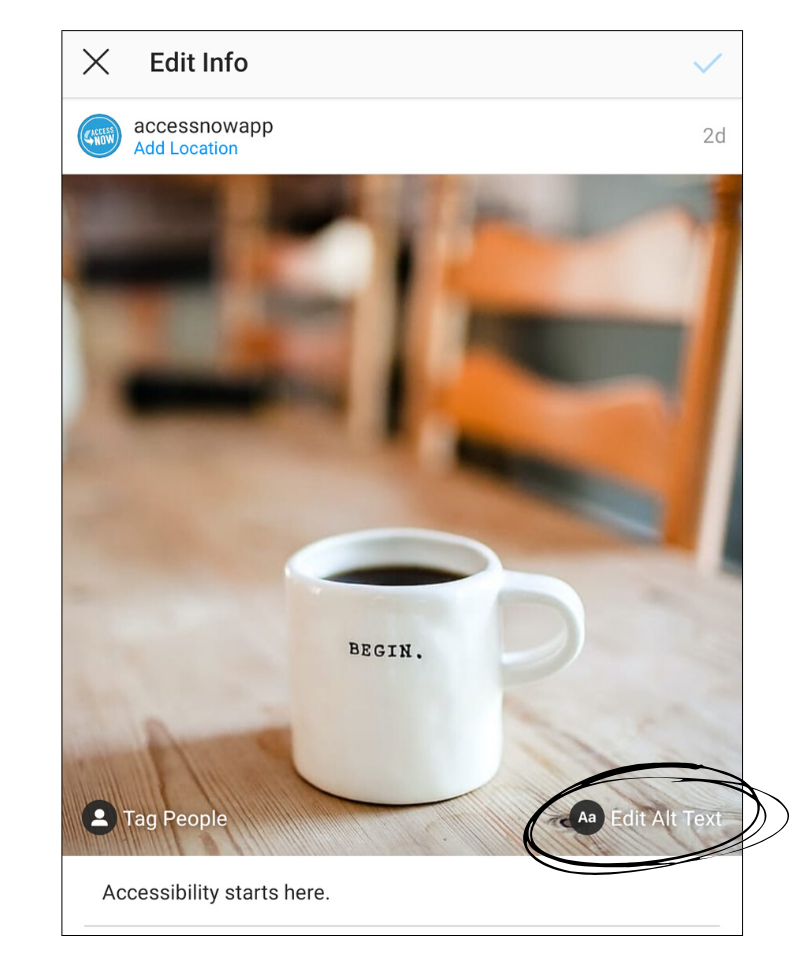Click the 2d timestamp
The height and width of the screenshot is (980, 804).
[714, 136]
